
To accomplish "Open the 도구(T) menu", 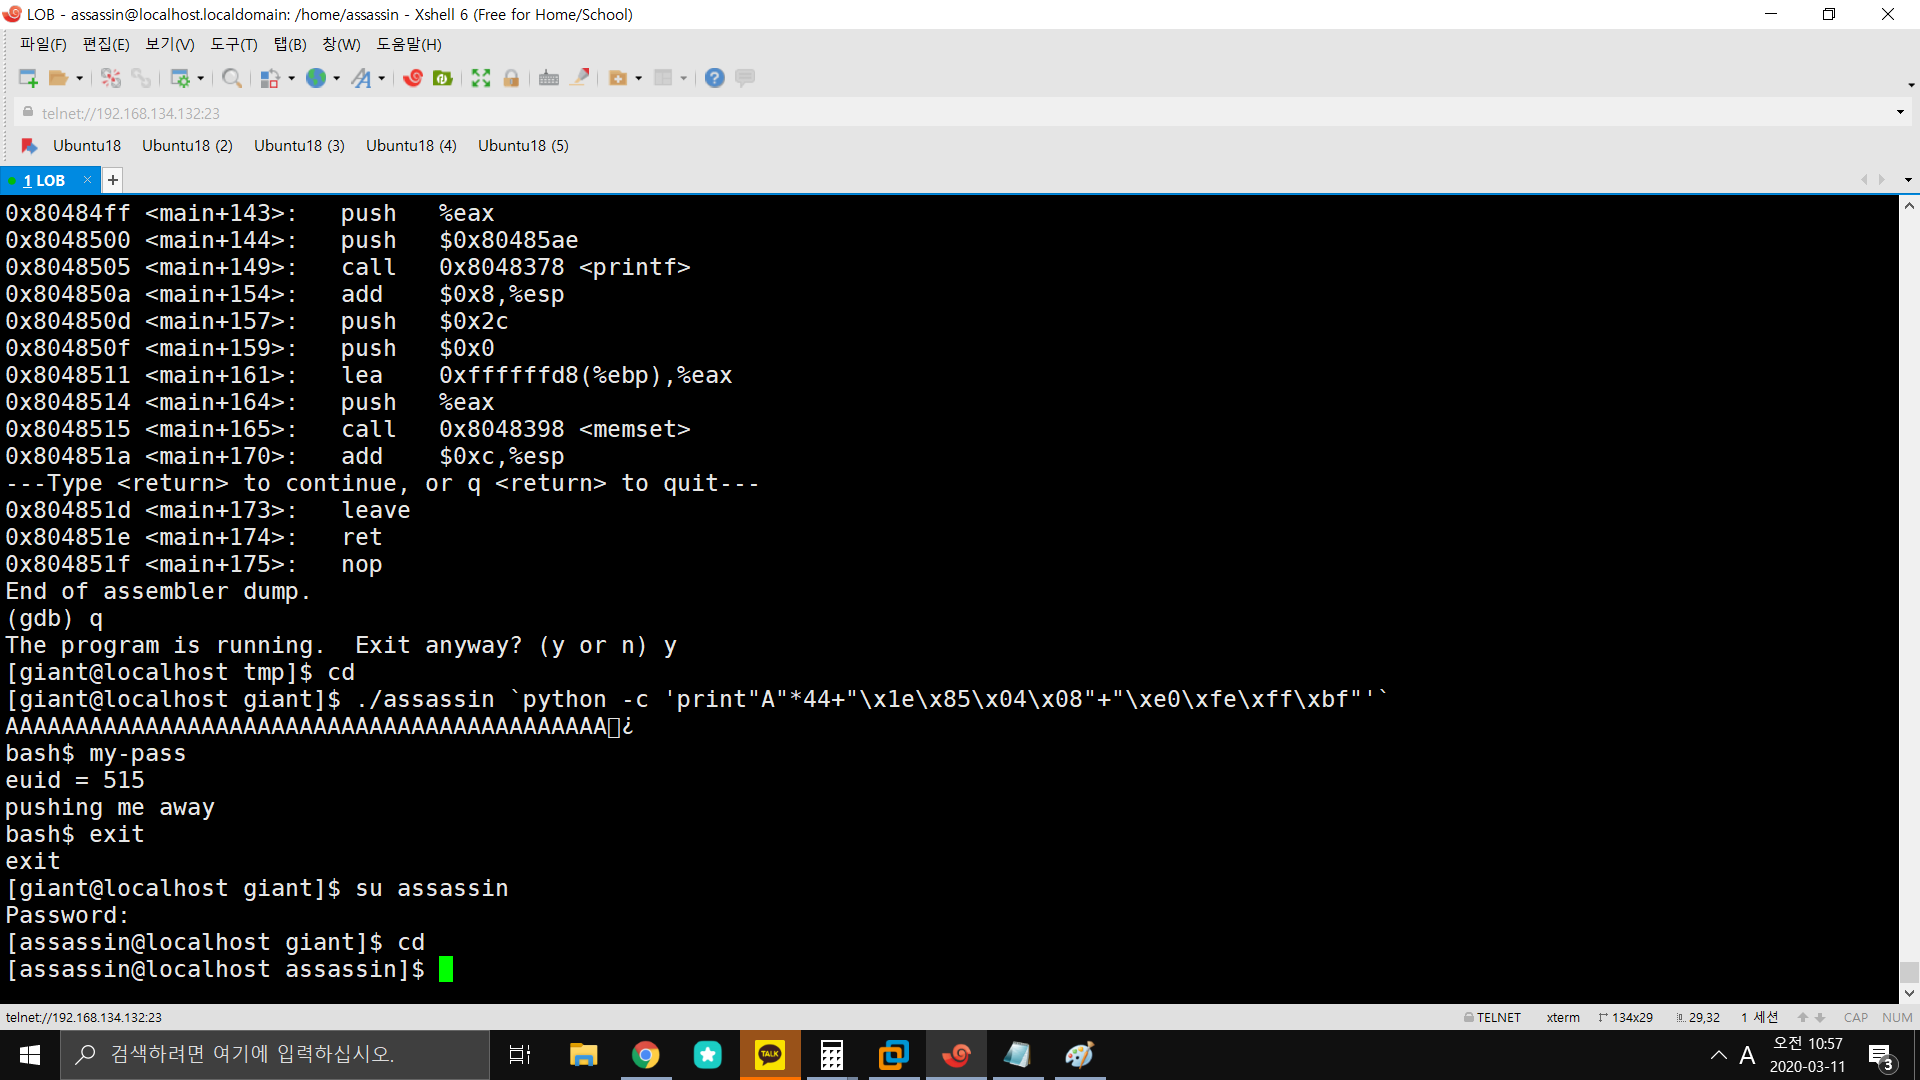I will (233, 44).
